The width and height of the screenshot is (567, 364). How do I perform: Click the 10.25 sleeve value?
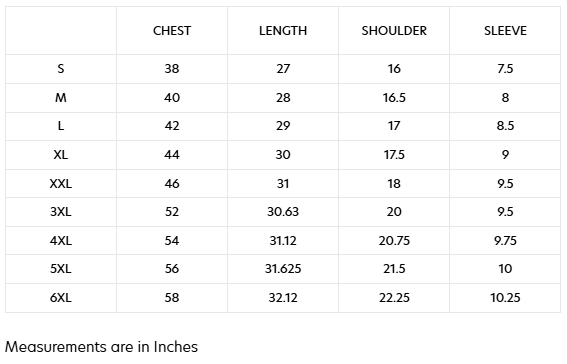pyautogui.click(x=505, y=297)
